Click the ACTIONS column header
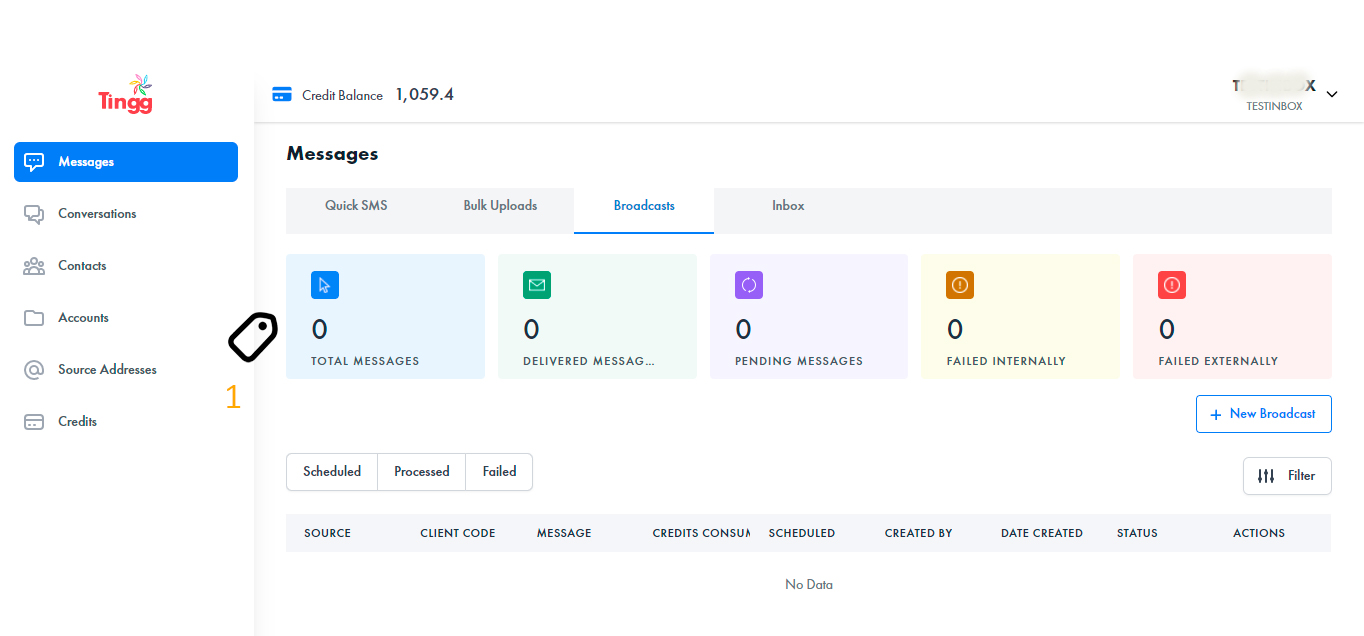Image resolution: width=1364 pixels, height=636 pixels. [x=1259, y=533]
